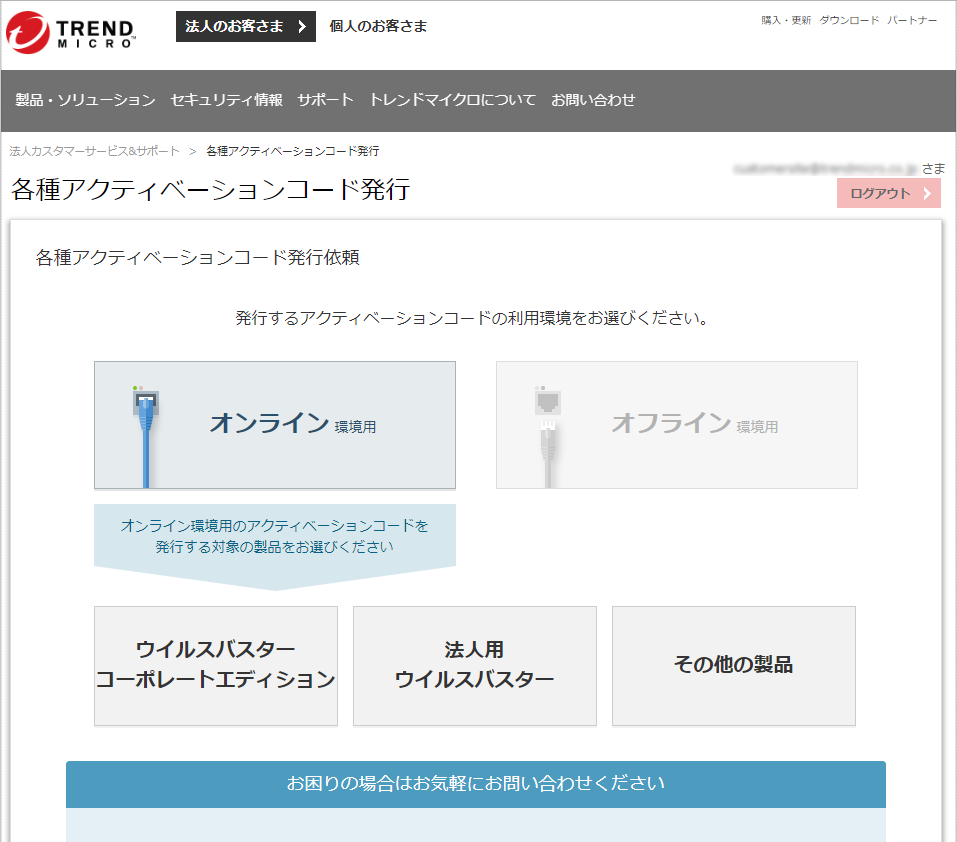Click the ダウンロード link
The height and width of the screenshot is (842, 957).
point(849,20)
